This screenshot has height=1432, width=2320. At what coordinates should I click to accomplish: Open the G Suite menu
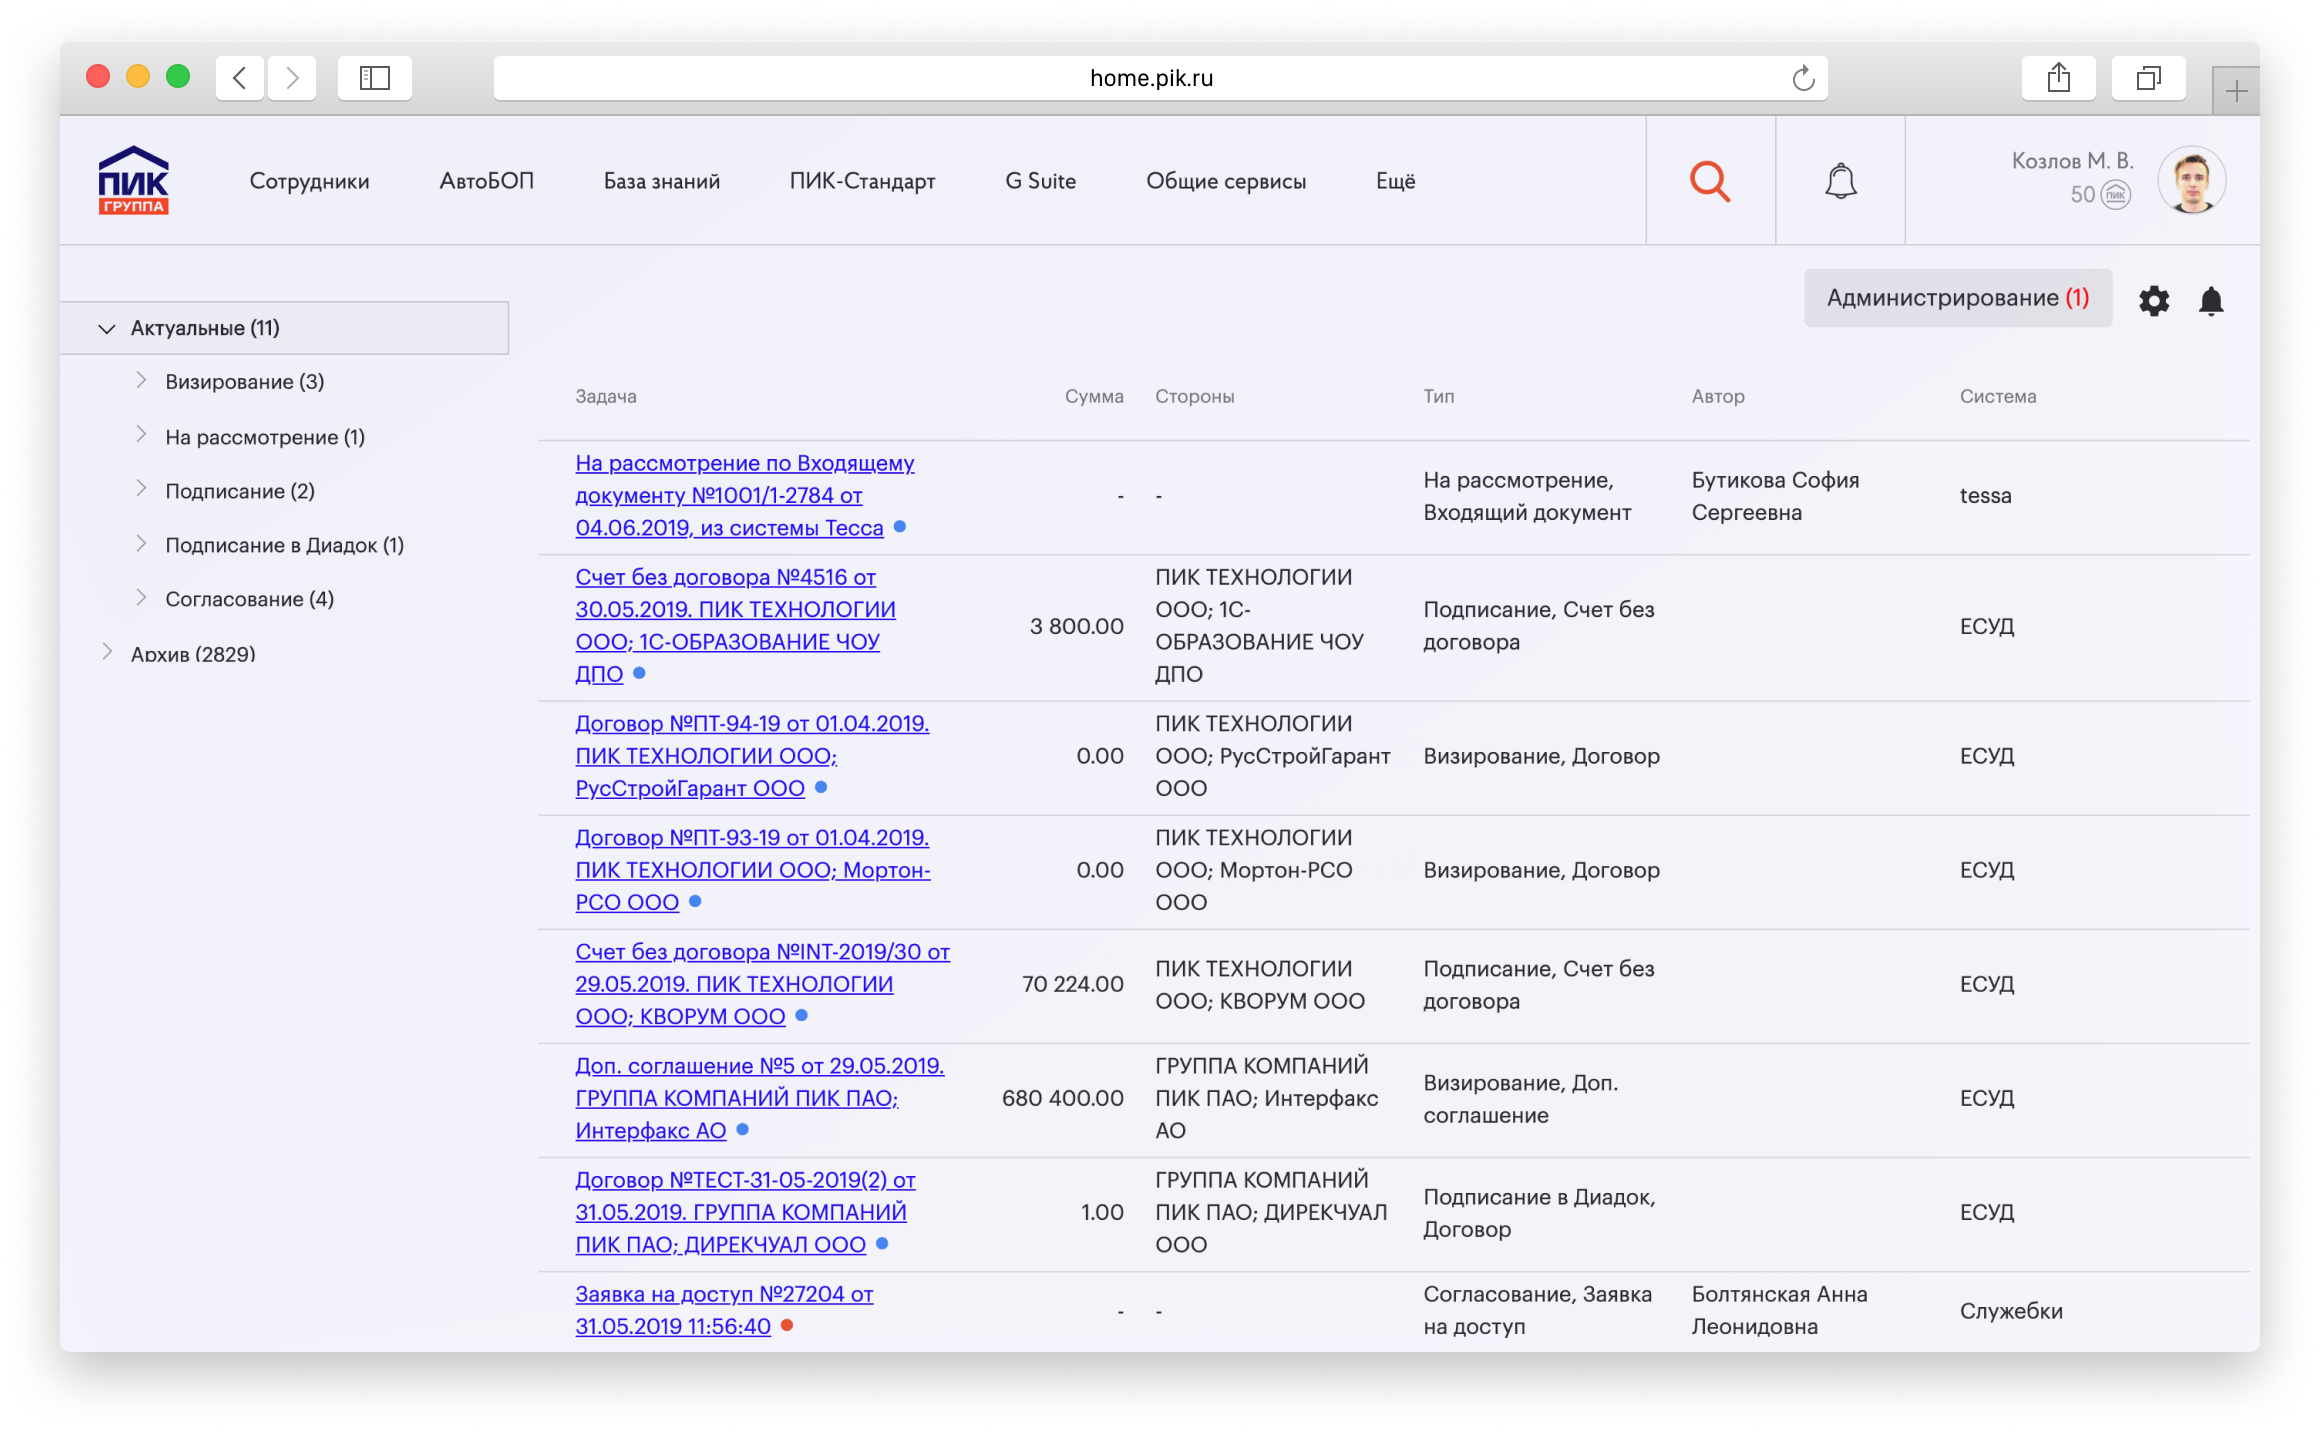1040,181
